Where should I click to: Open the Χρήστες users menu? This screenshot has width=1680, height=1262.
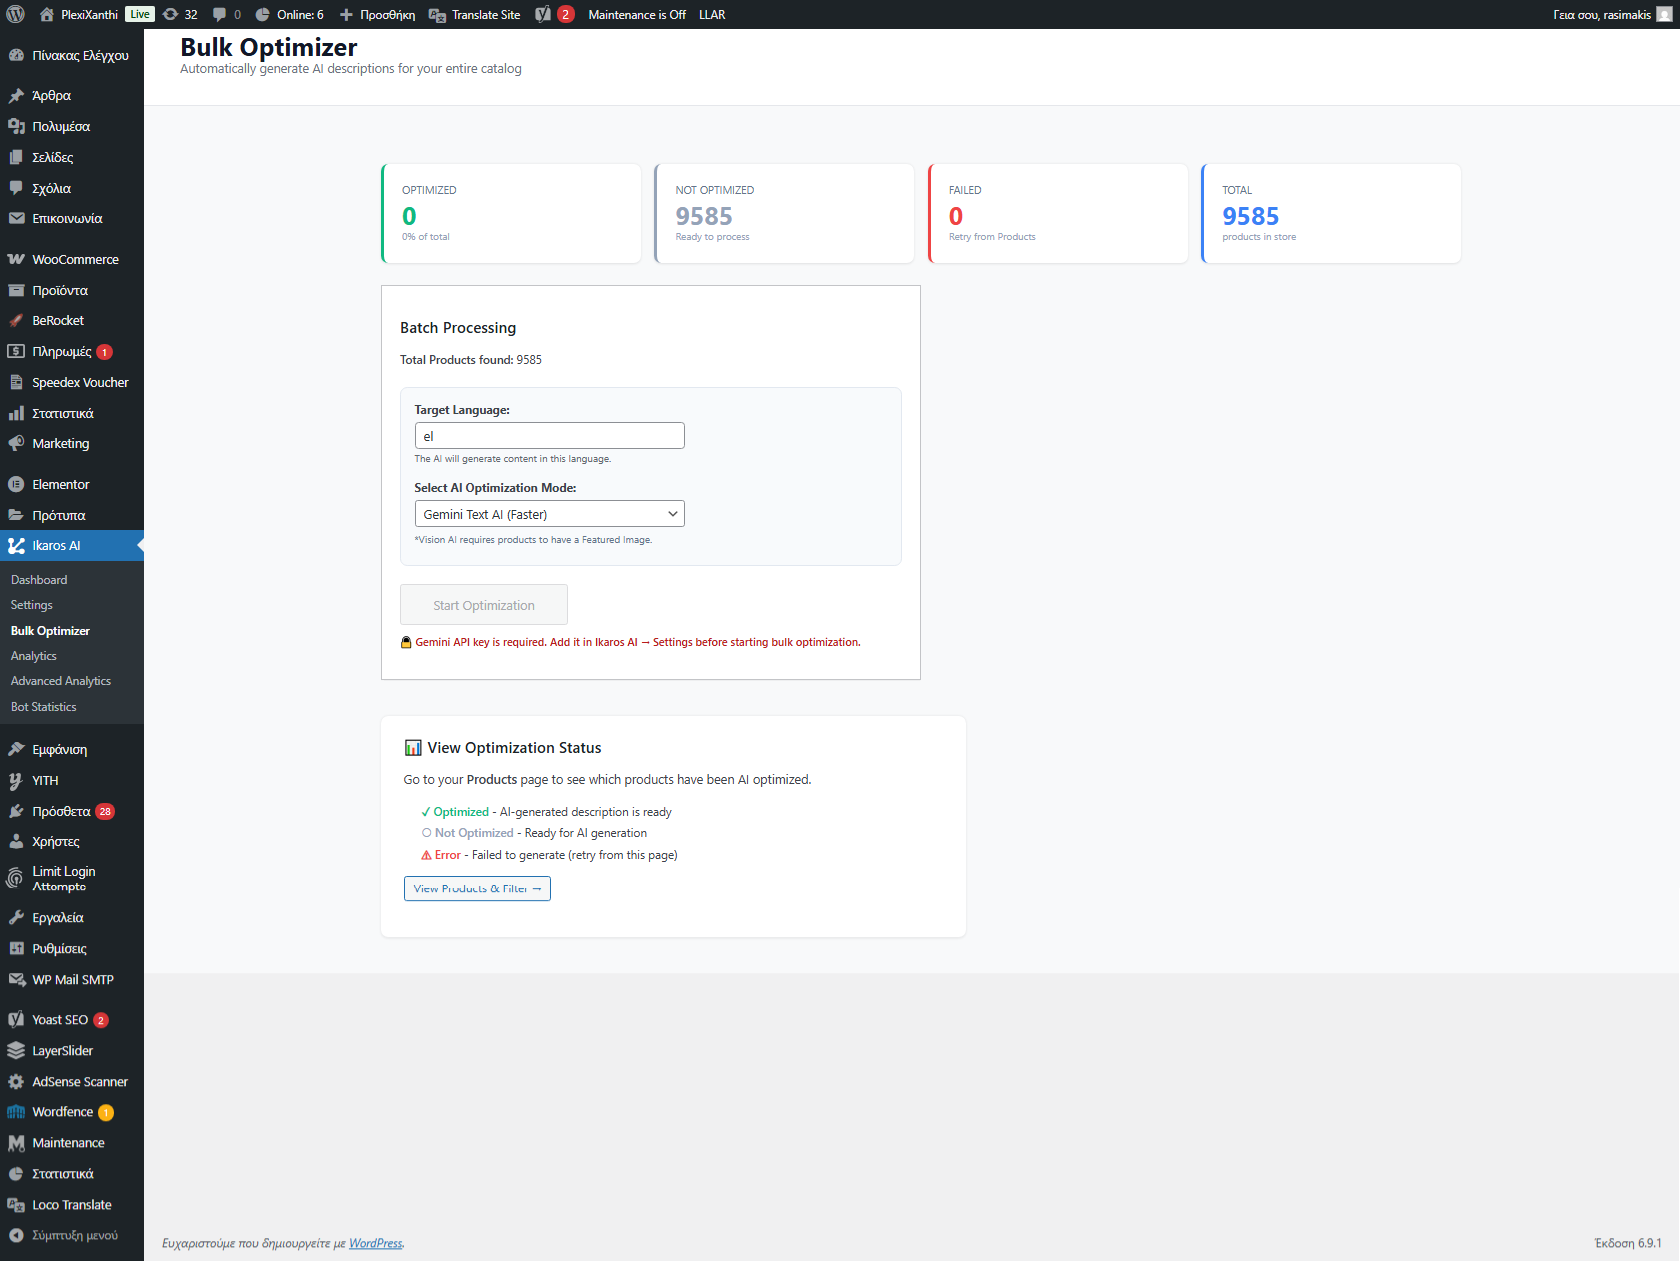tap(72, 841)
